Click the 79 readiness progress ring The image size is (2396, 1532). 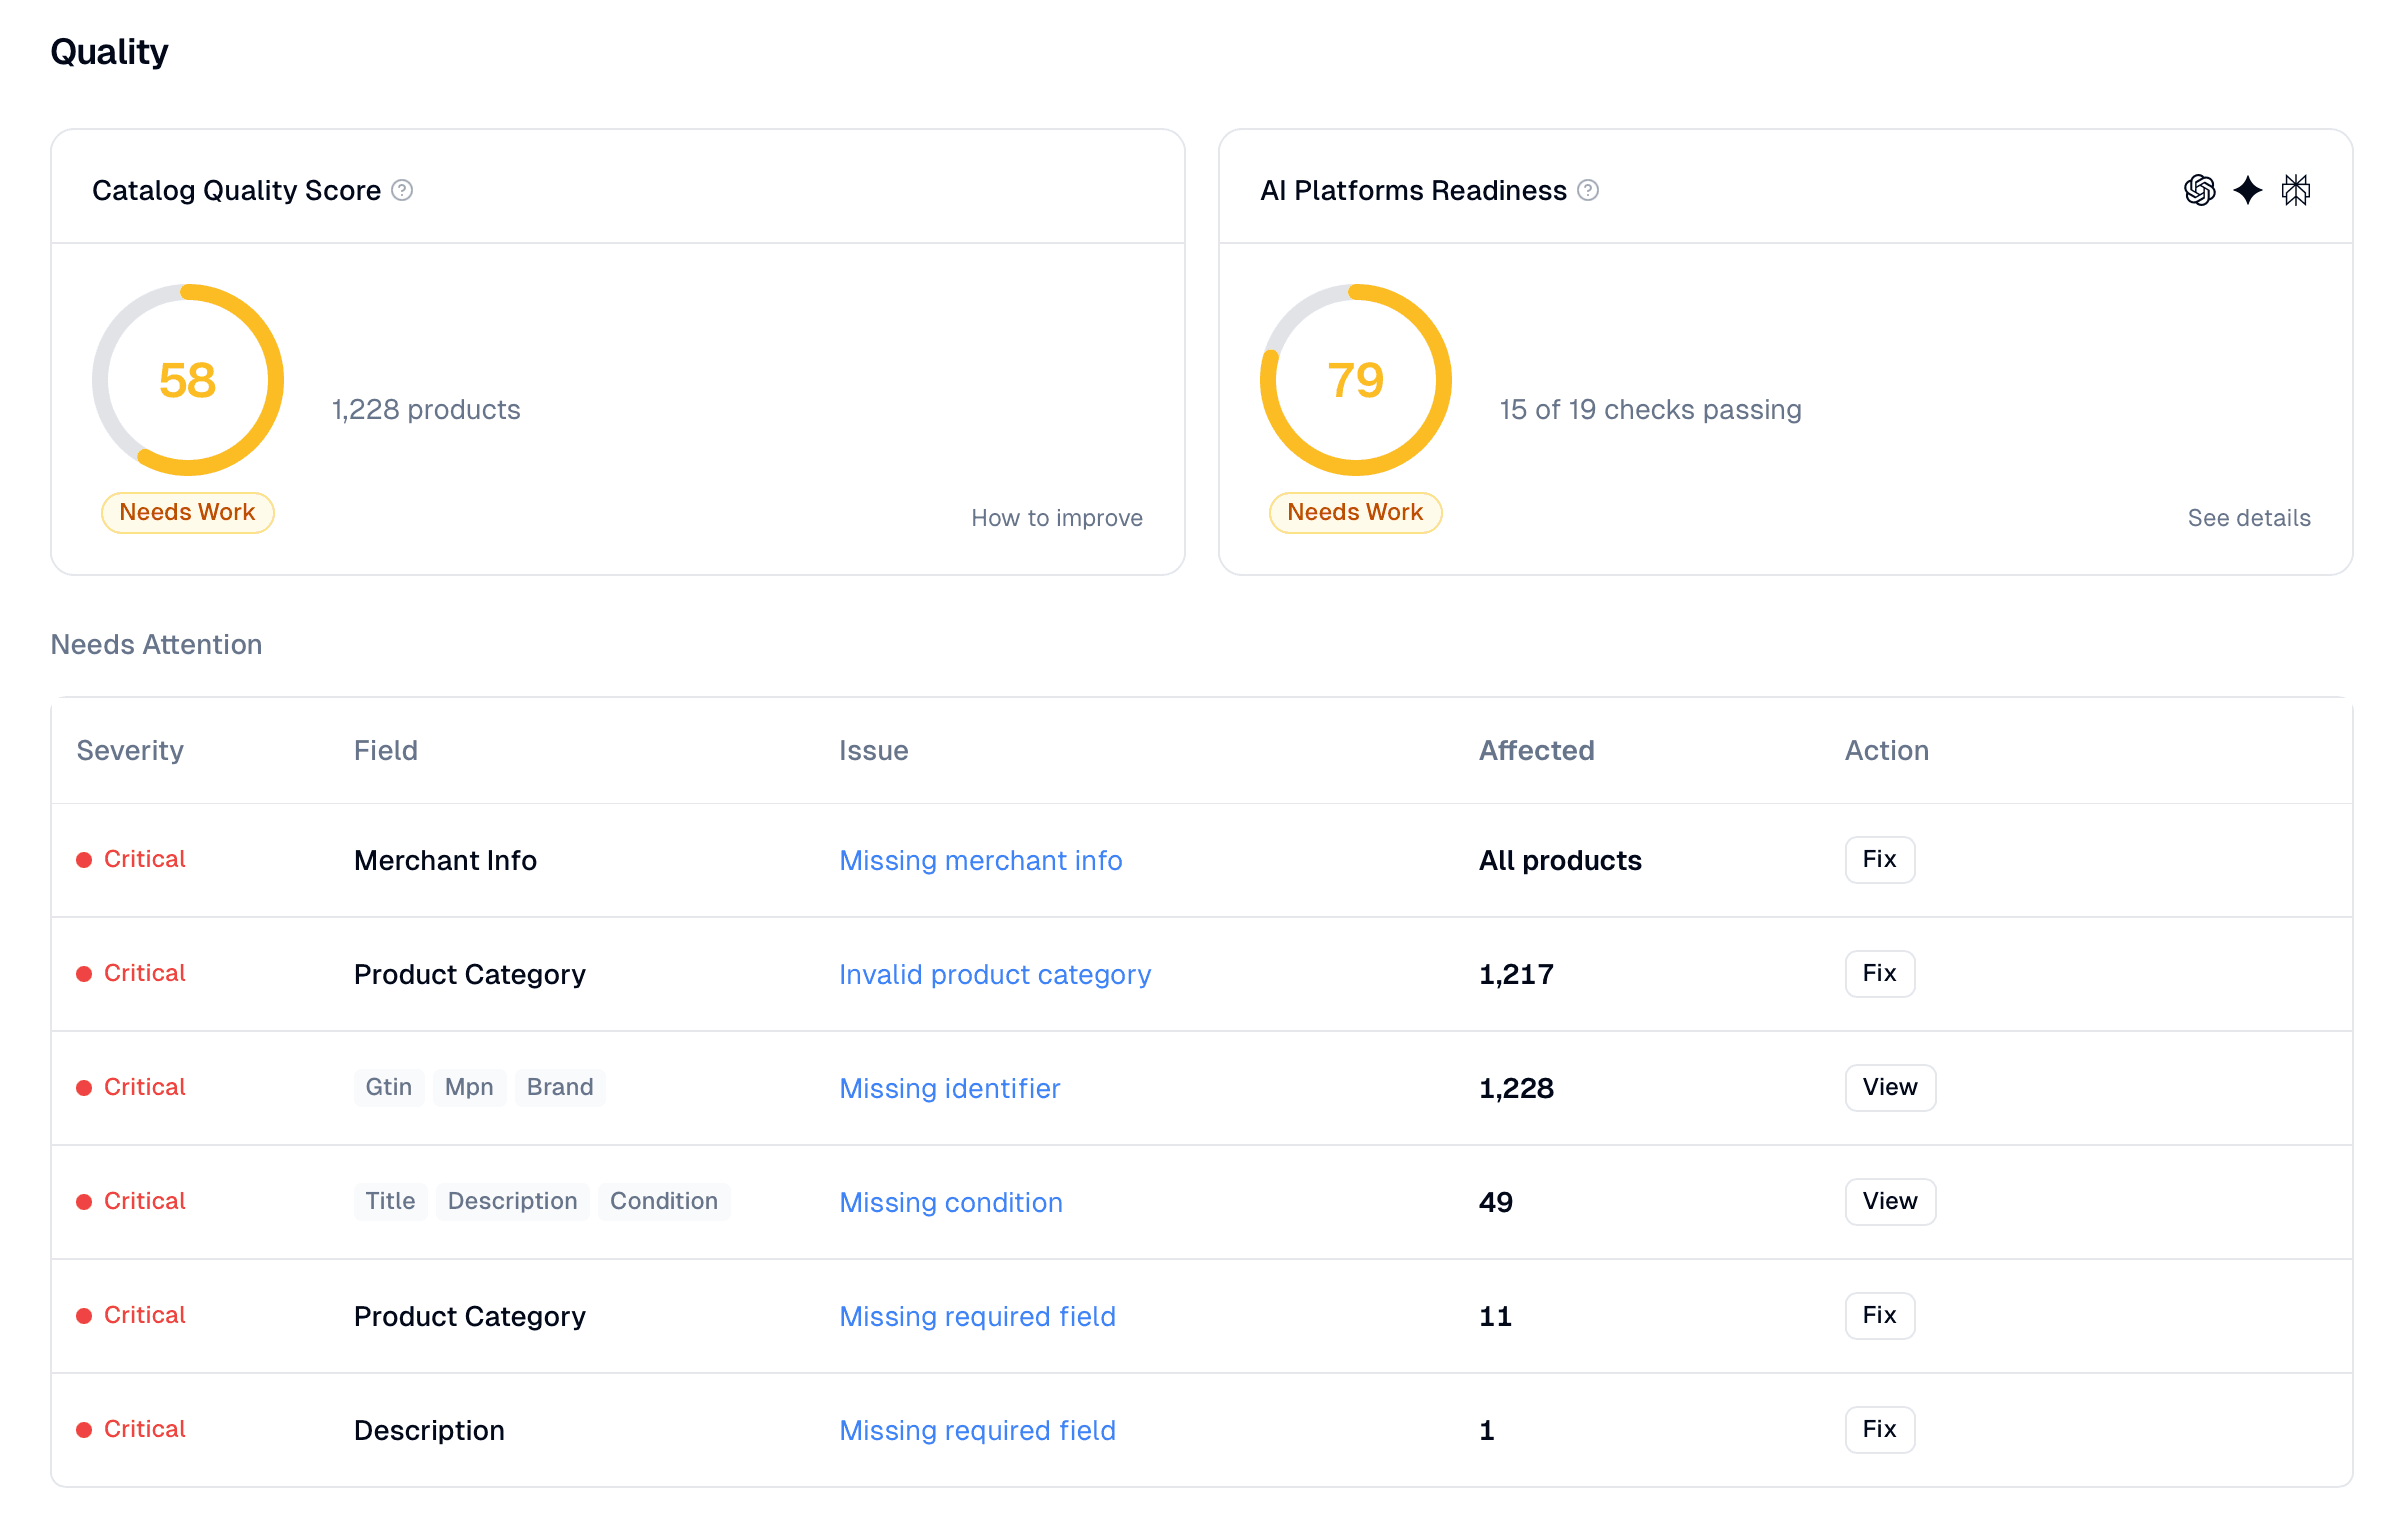click(x=1355, y=380)
